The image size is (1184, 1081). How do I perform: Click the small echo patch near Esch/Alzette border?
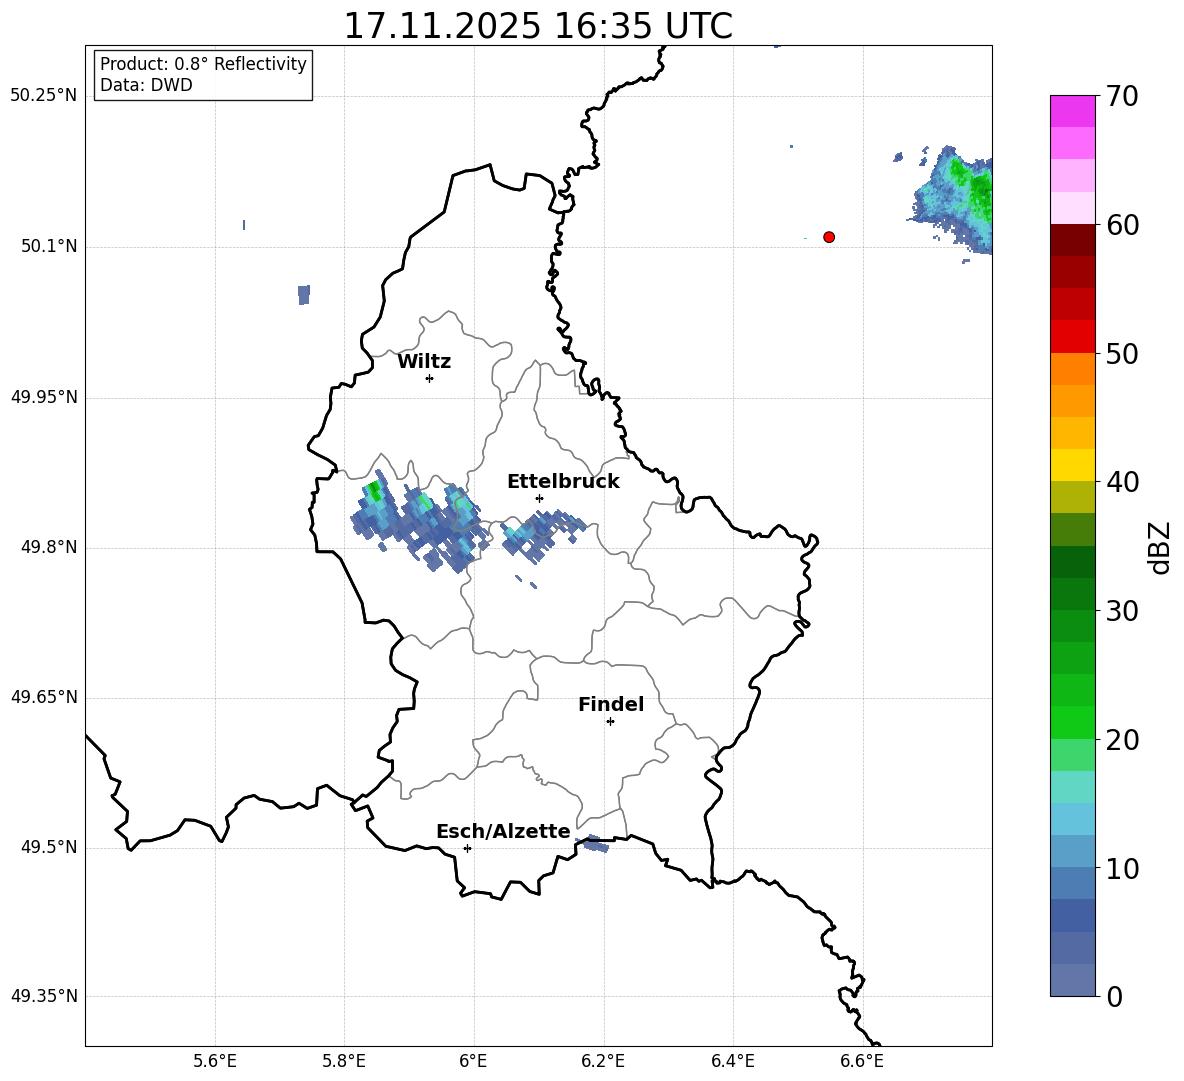(594, 842)
